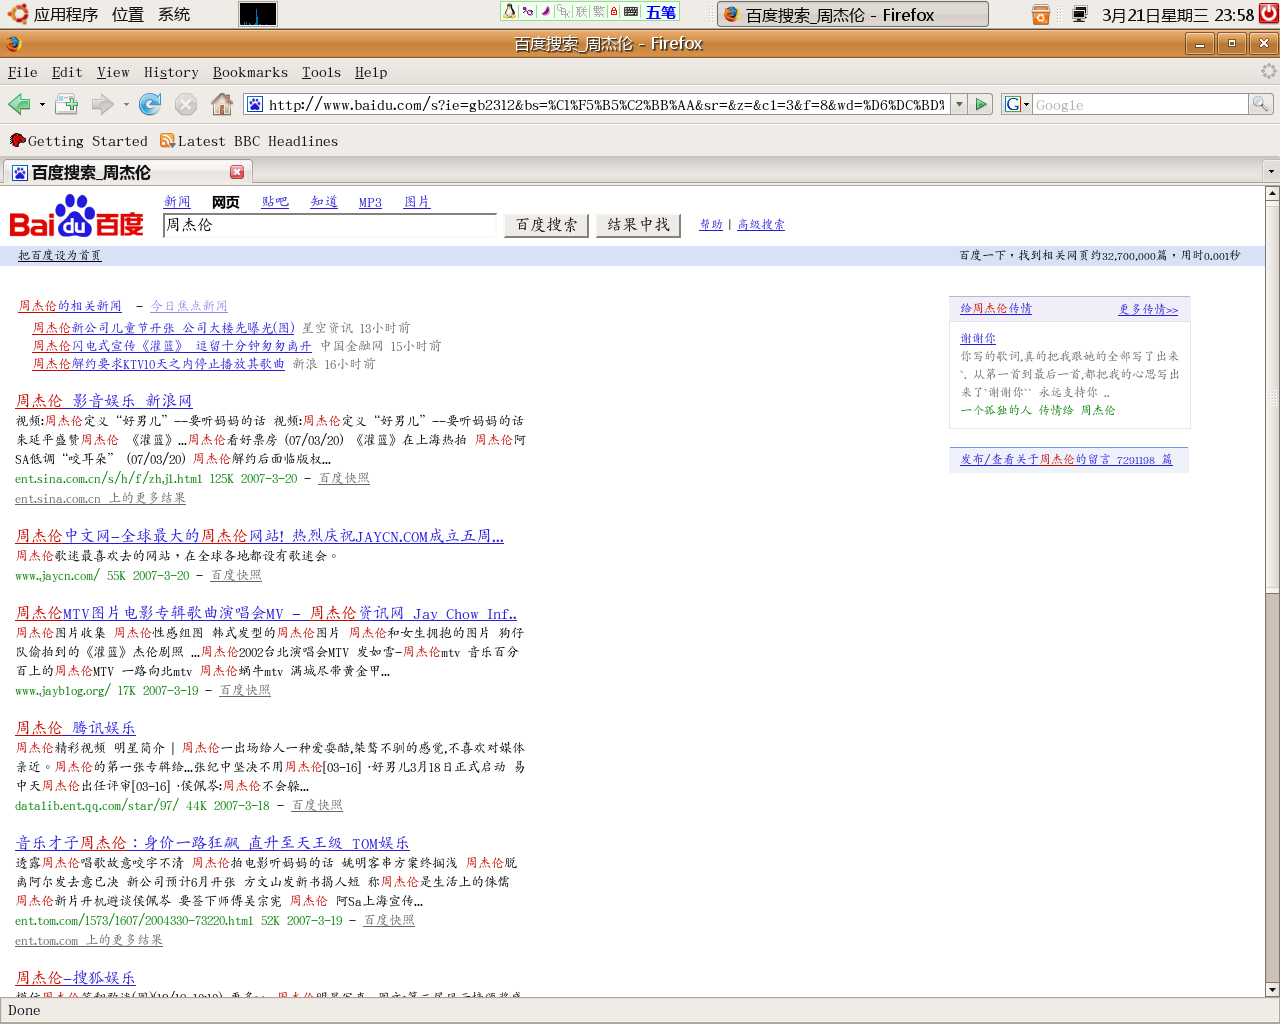This screenshot has width=1280, height=1024.
Task: Click the network monitor icon in top panel
Action: 1080,14
